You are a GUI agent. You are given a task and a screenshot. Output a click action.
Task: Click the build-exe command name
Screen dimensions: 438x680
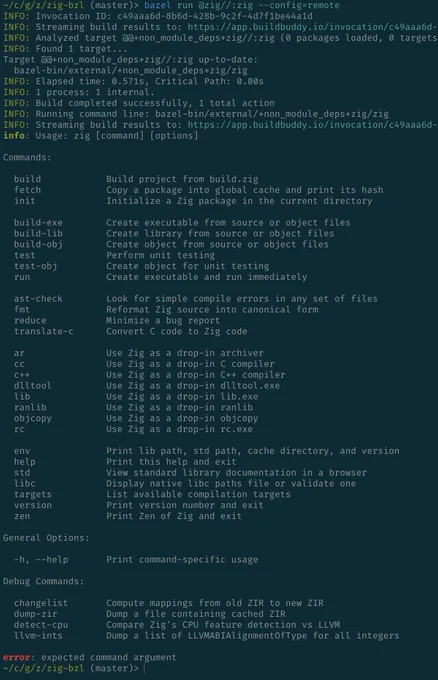pos(38,222)
